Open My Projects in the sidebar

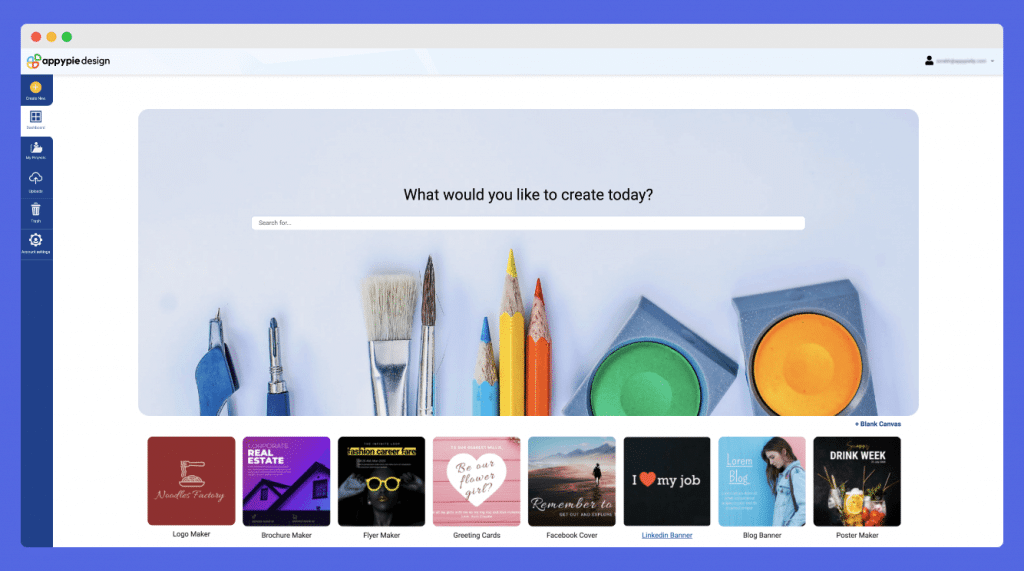tap(36, 148)
